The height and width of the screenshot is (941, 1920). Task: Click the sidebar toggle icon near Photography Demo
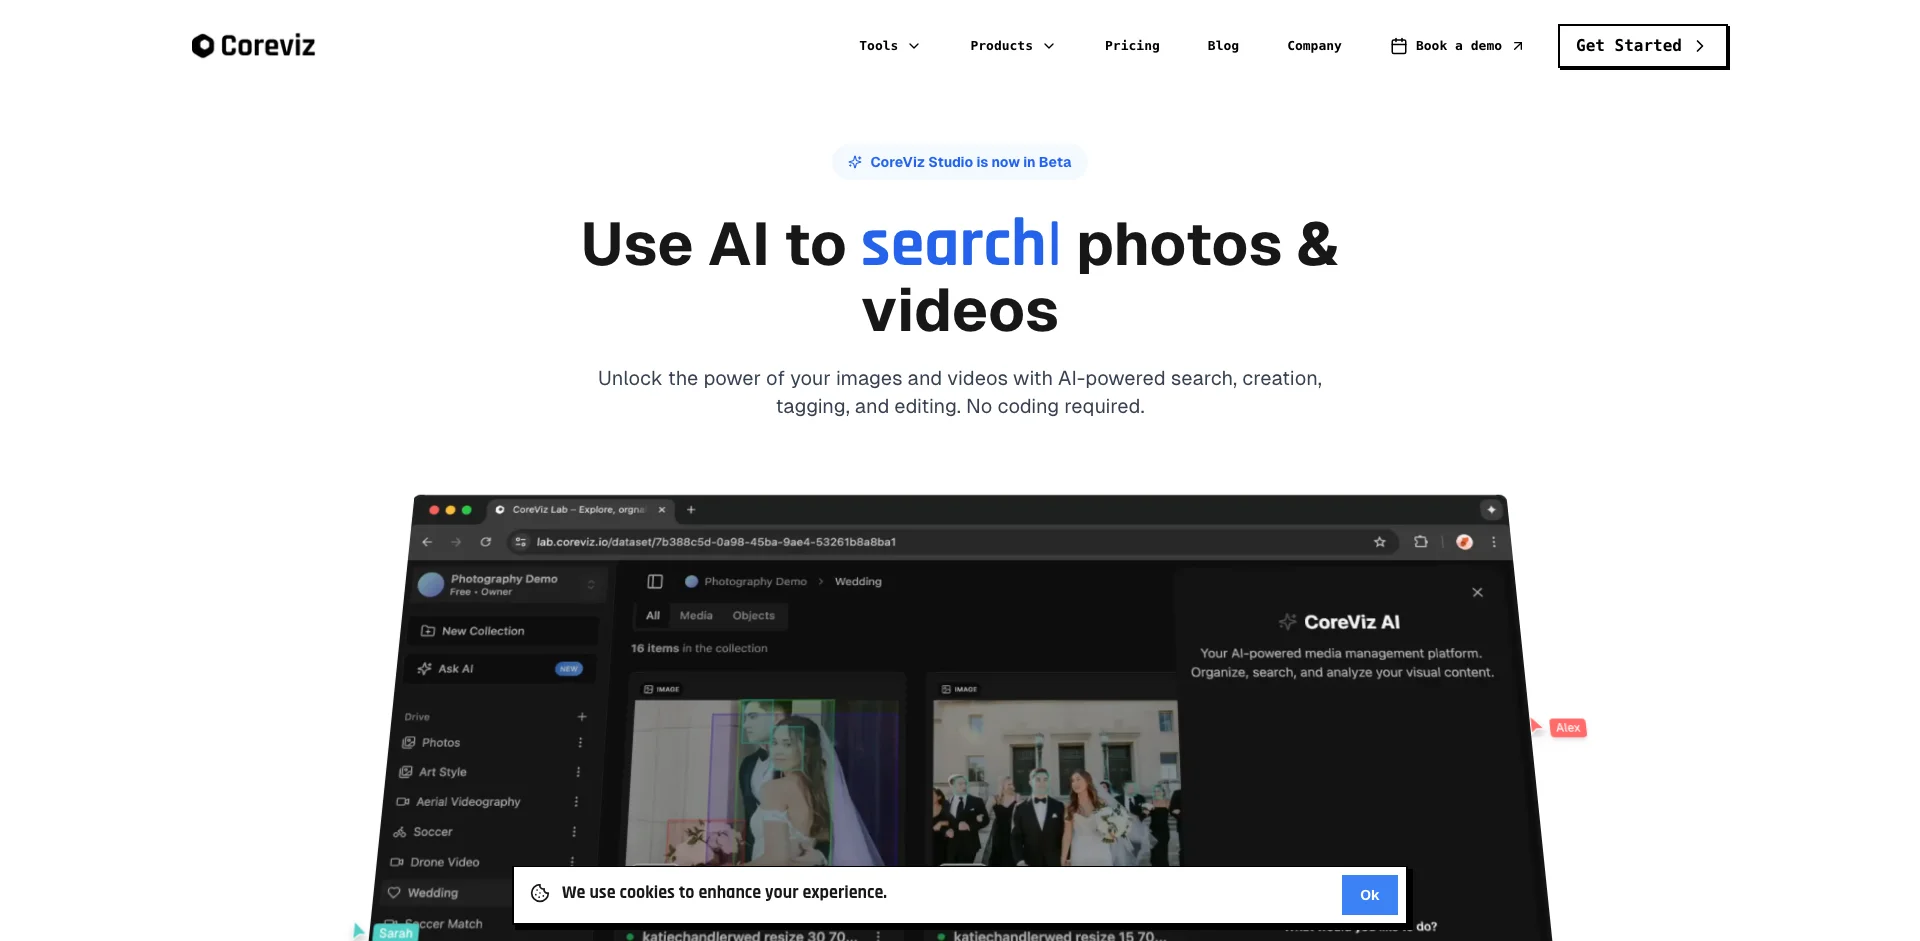(x=655, y=581)
